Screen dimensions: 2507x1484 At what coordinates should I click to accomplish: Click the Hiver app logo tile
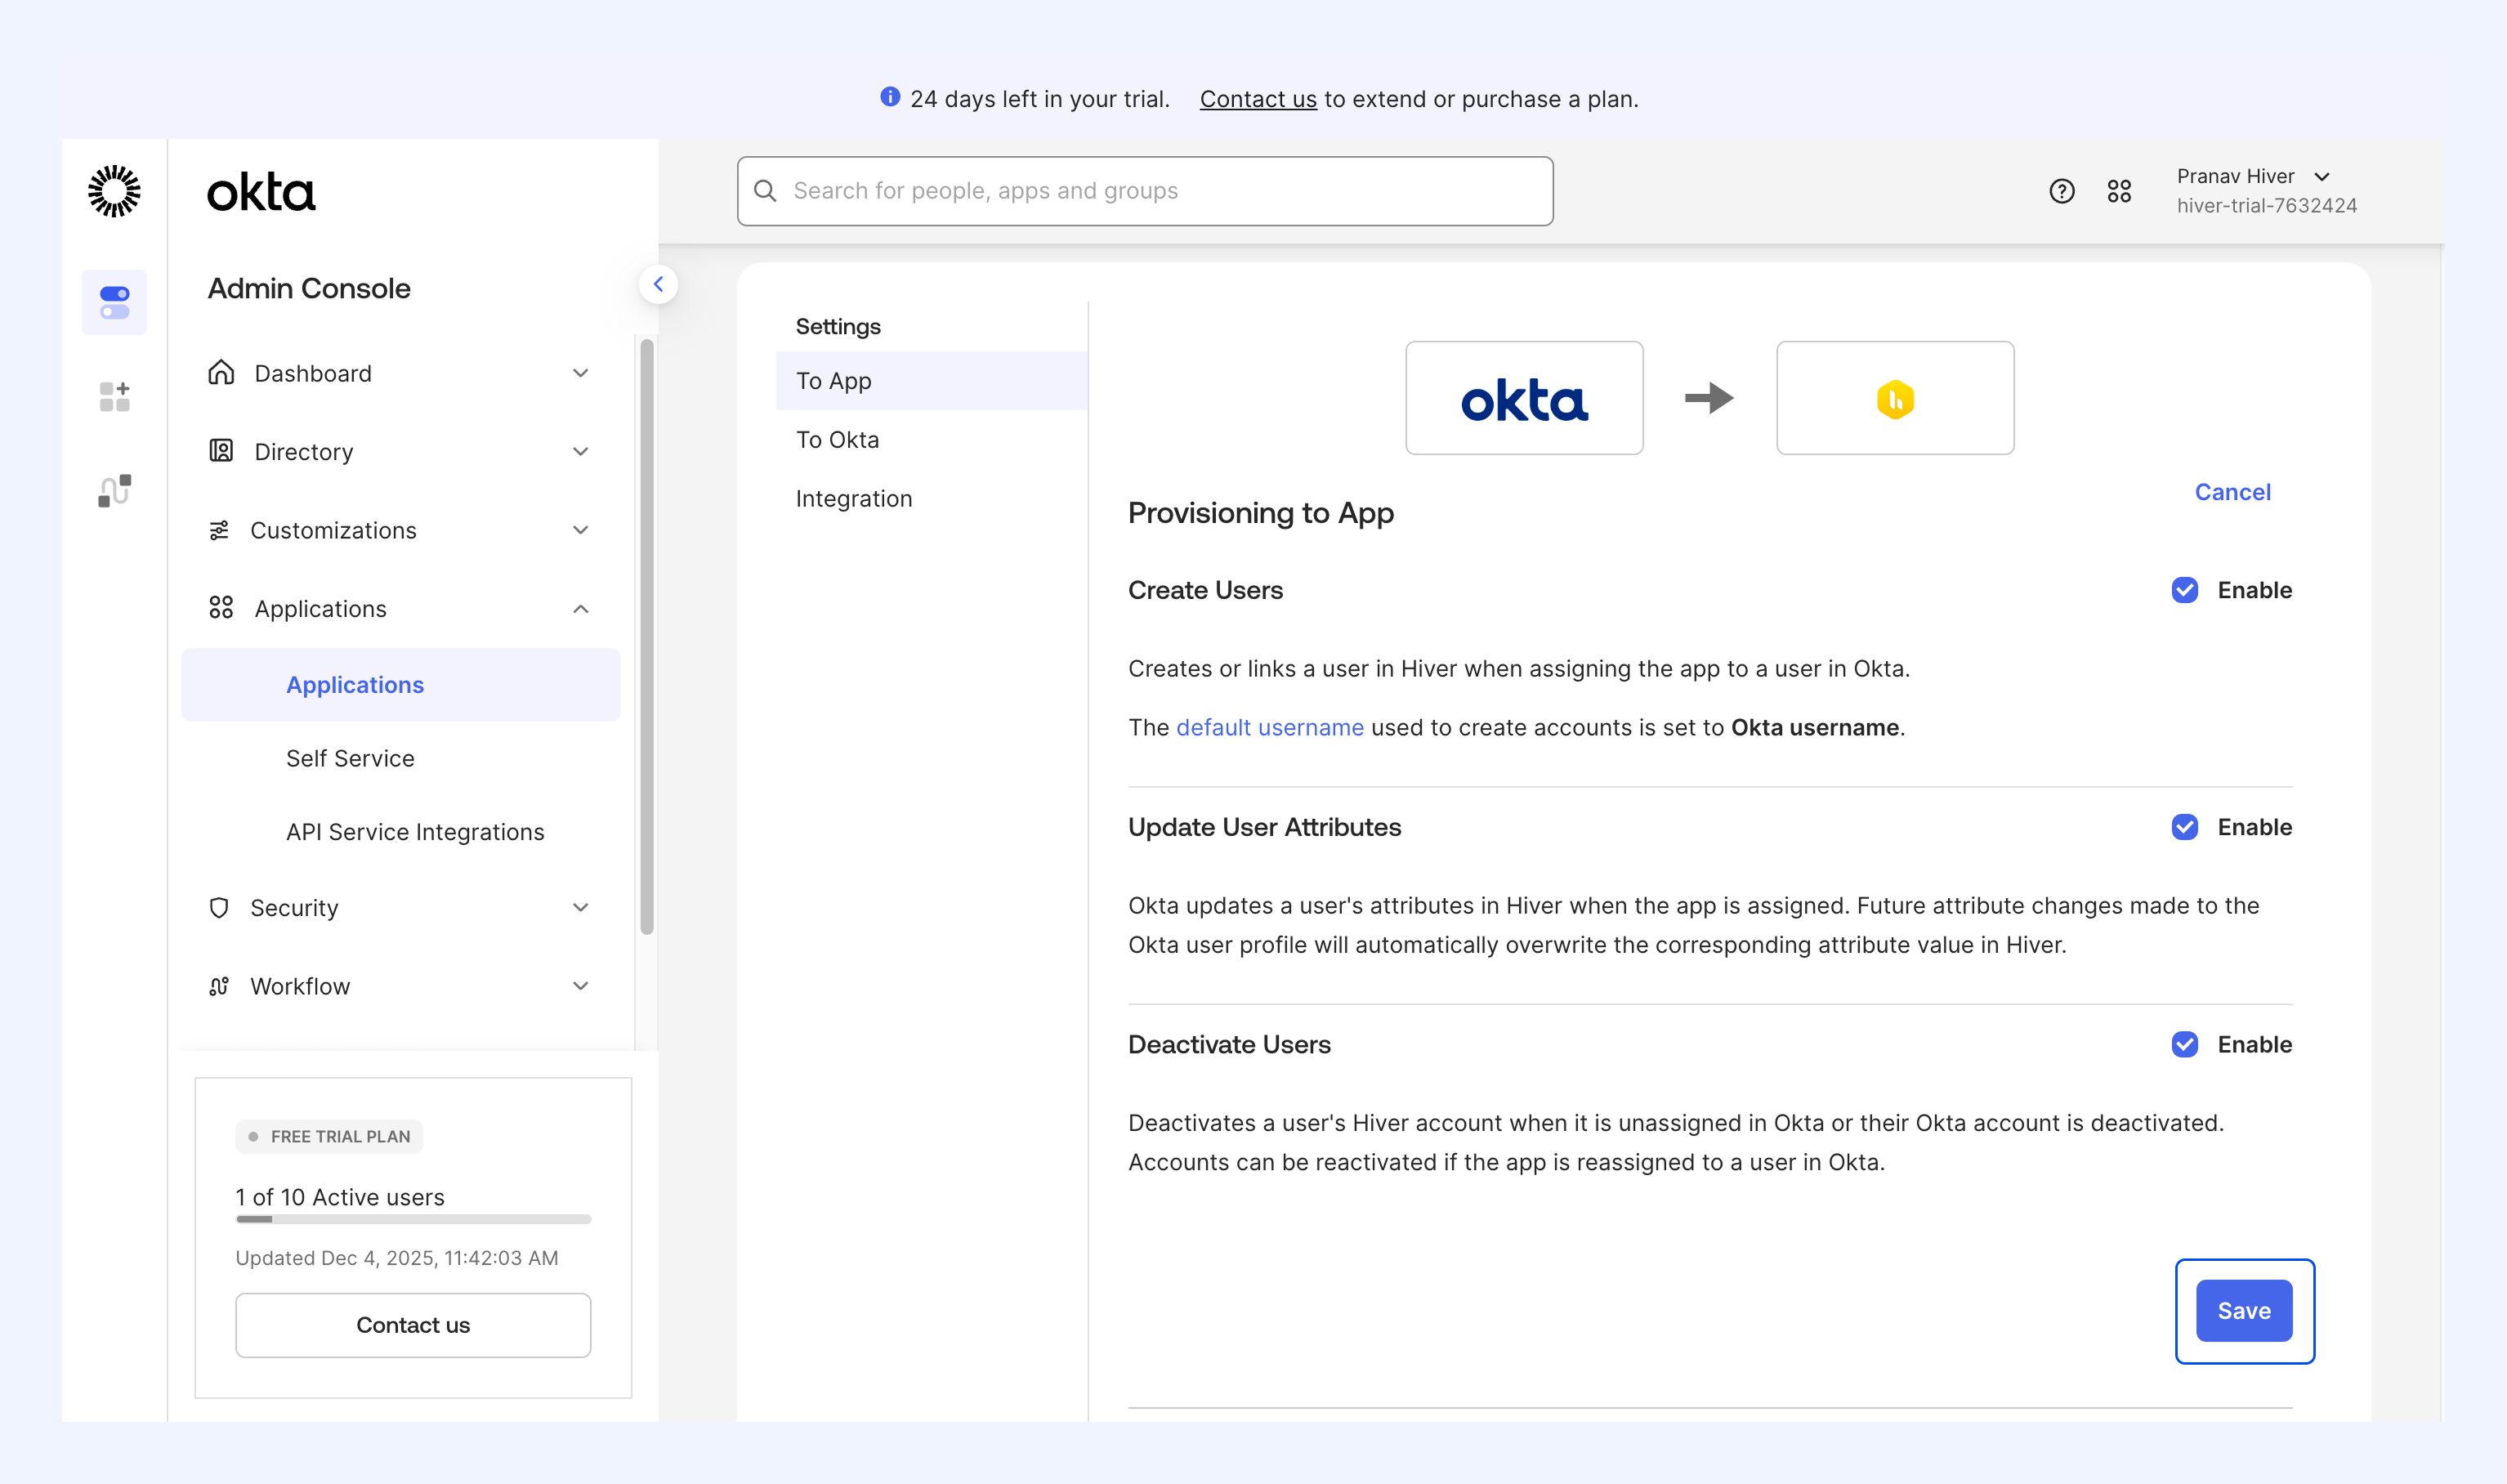[x=1895, y=398]
